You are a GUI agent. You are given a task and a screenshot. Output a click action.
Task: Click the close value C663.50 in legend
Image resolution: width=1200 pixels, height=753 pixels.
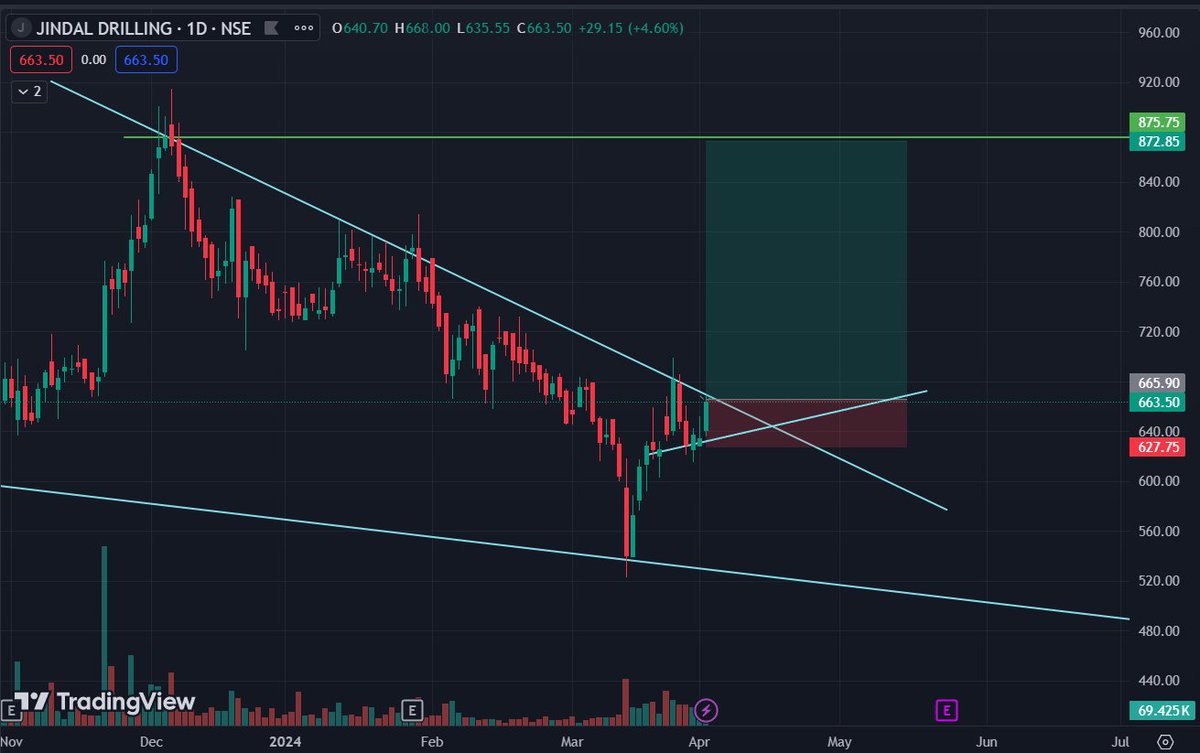(x=544, y=28)
